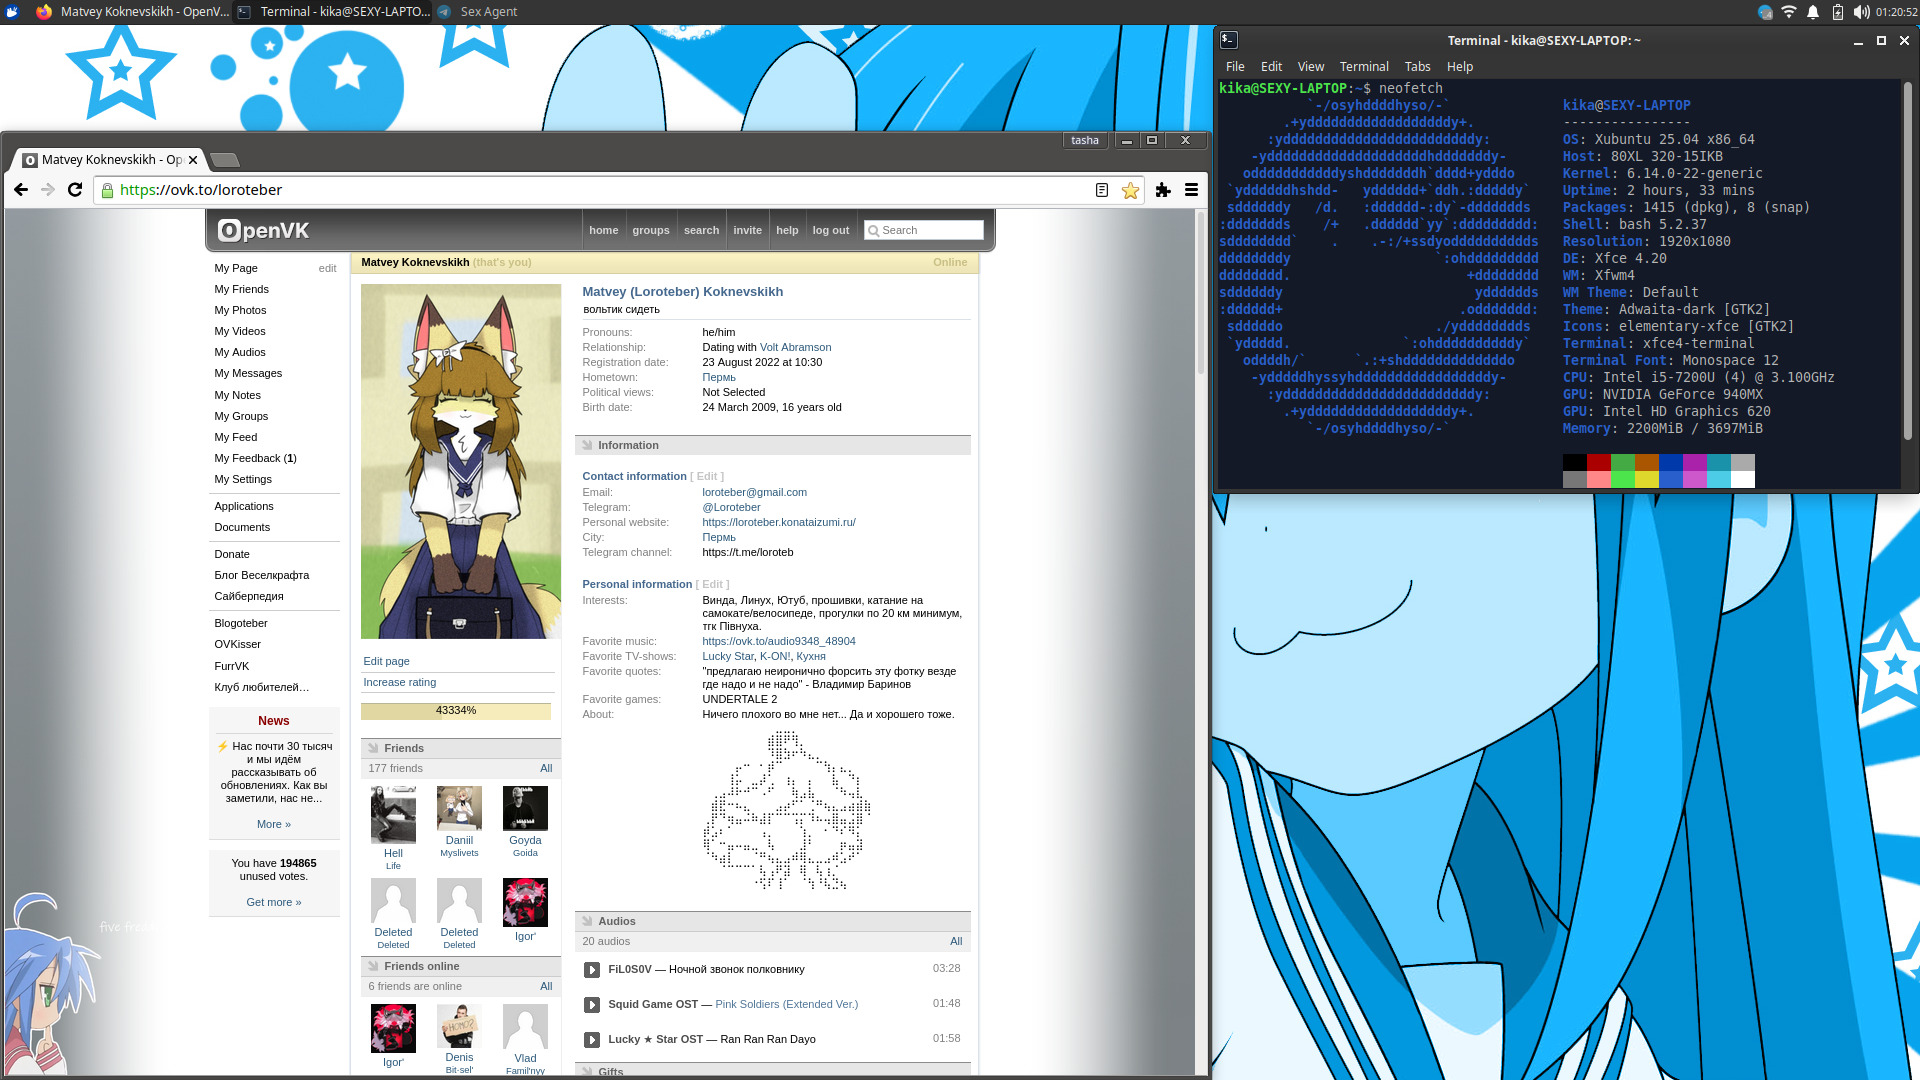Open the browser hamburger menu
Image resolution: width=1920 pixels, height=1080 pixels.
(1191, 190)
